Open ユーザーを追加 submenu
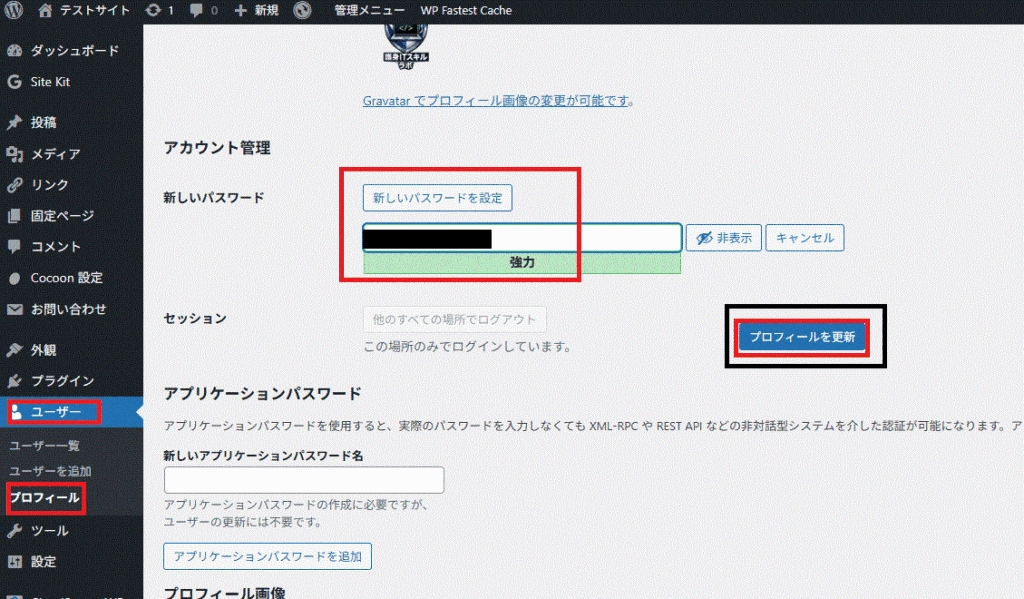Image resolution: width=1024 pixels, height=599 pixels. pos(50,471)
